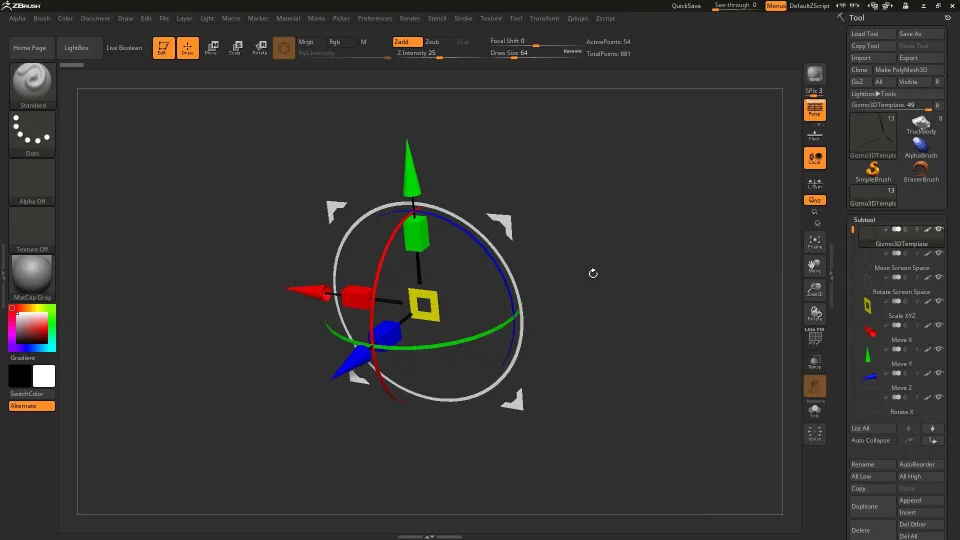This screenshot has width=960, height=540.
Task: Click the Frame view icon
Action: click(x=815, y=241)
